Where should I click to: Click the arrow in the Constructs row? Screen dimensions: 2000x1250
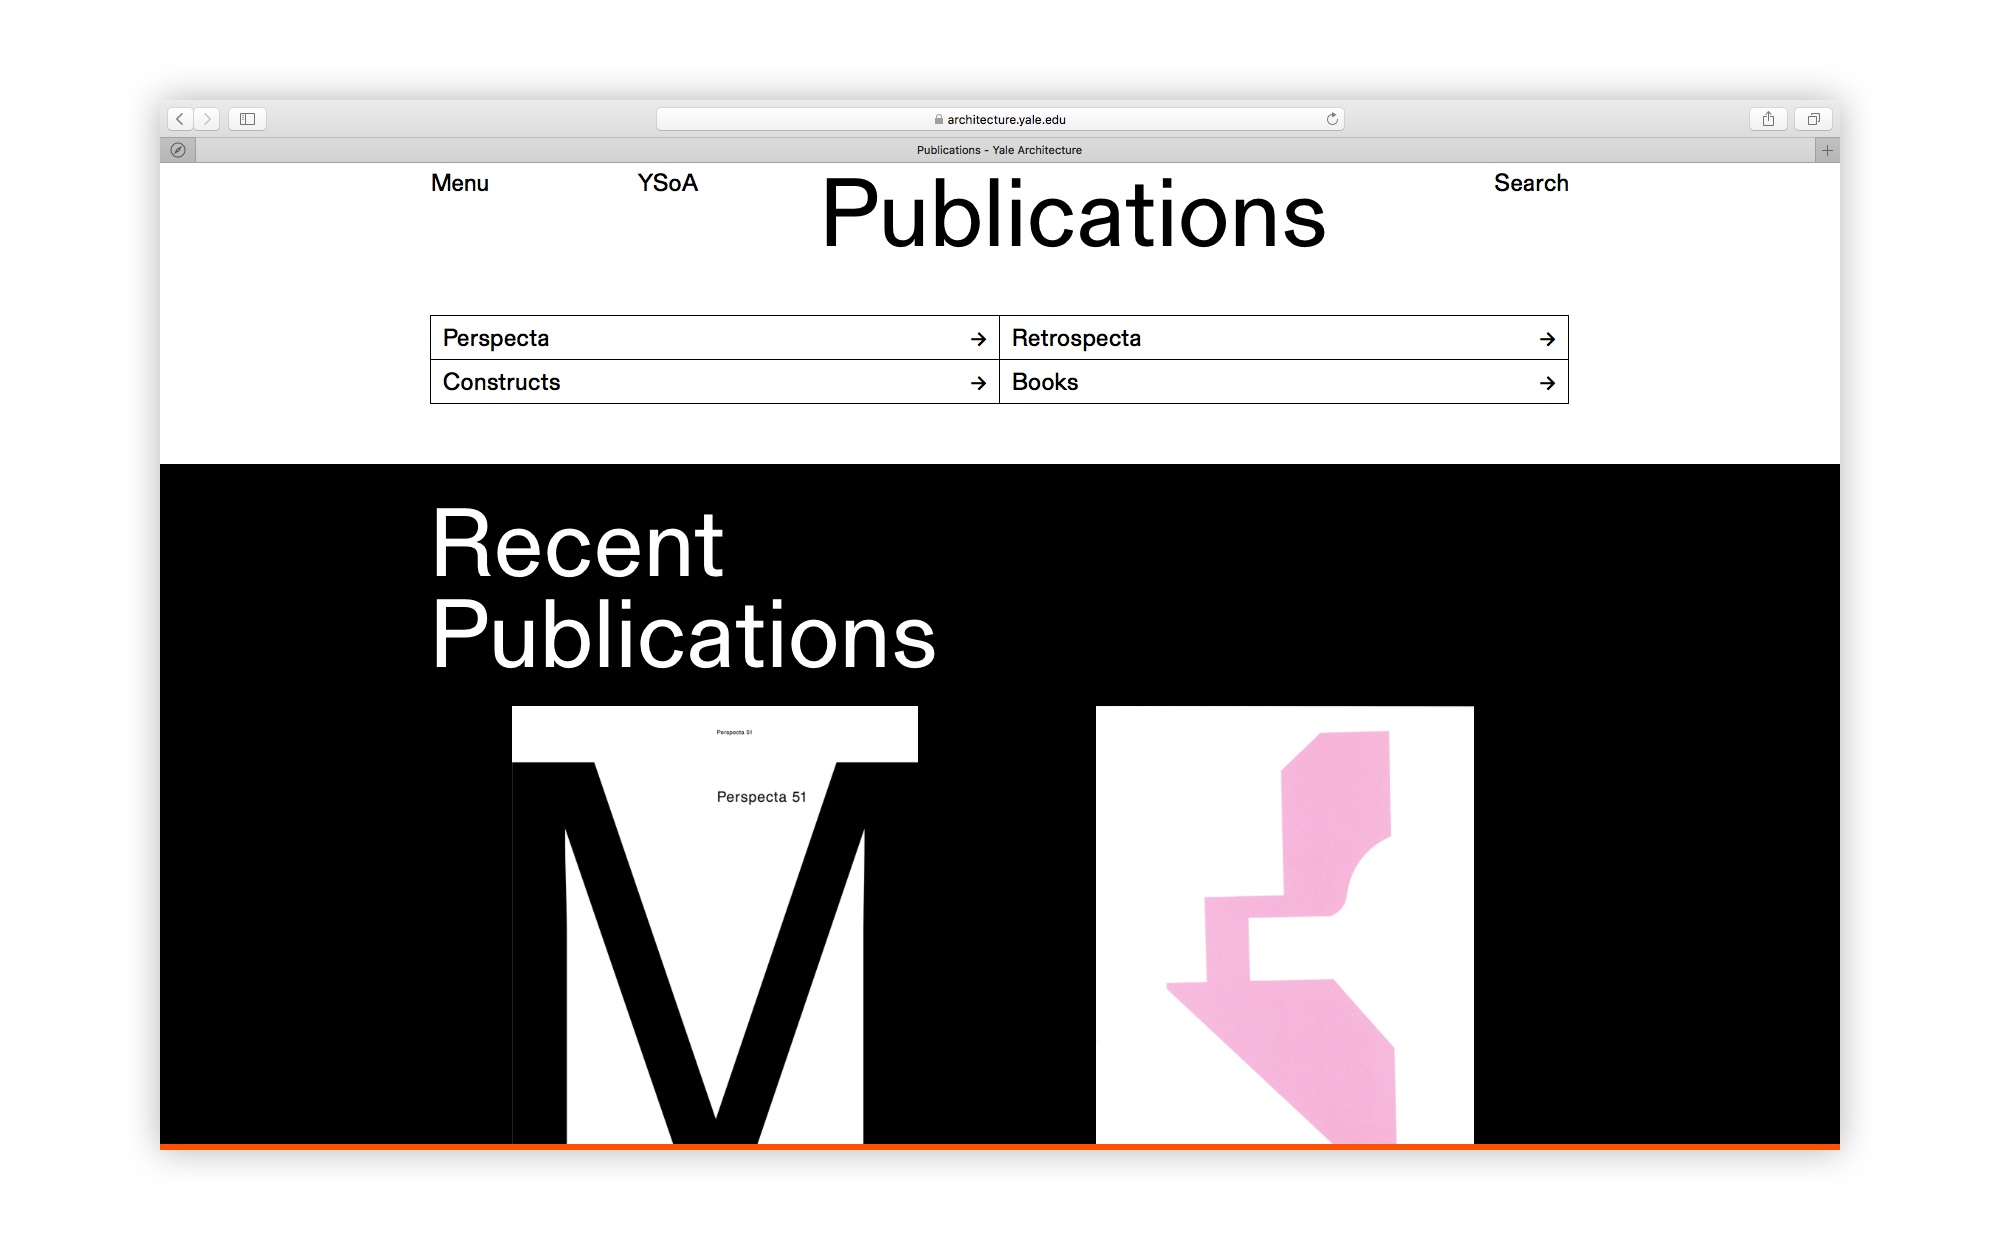click(x=978, y=383)
